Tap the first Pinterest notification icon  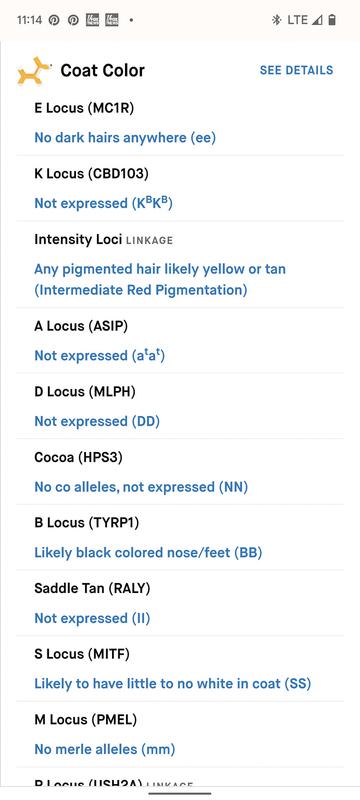54,20
